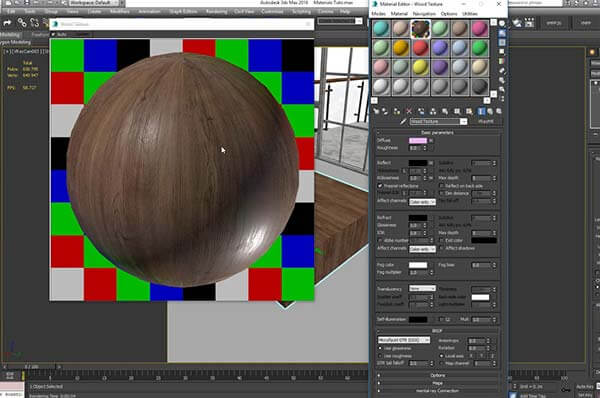Toggle Fresnel reflections checkbox

point(380,186)
